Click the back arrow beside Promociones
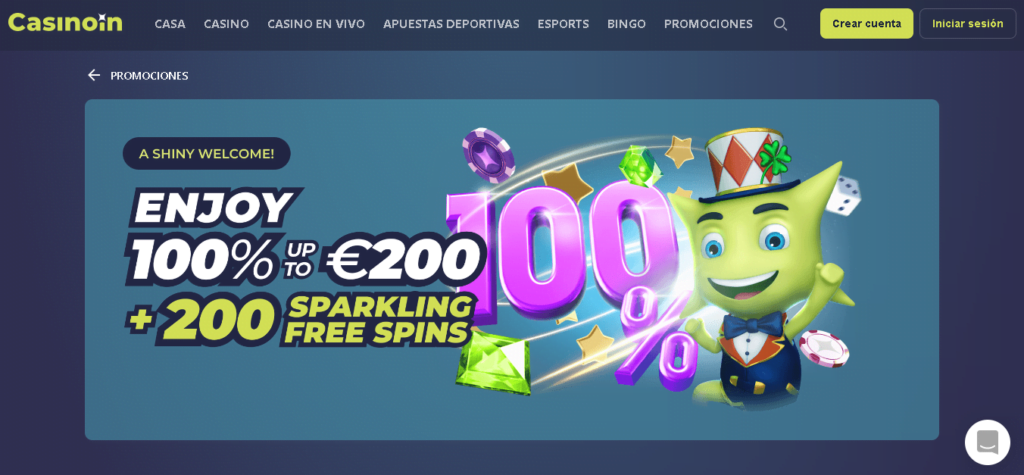 94,75
